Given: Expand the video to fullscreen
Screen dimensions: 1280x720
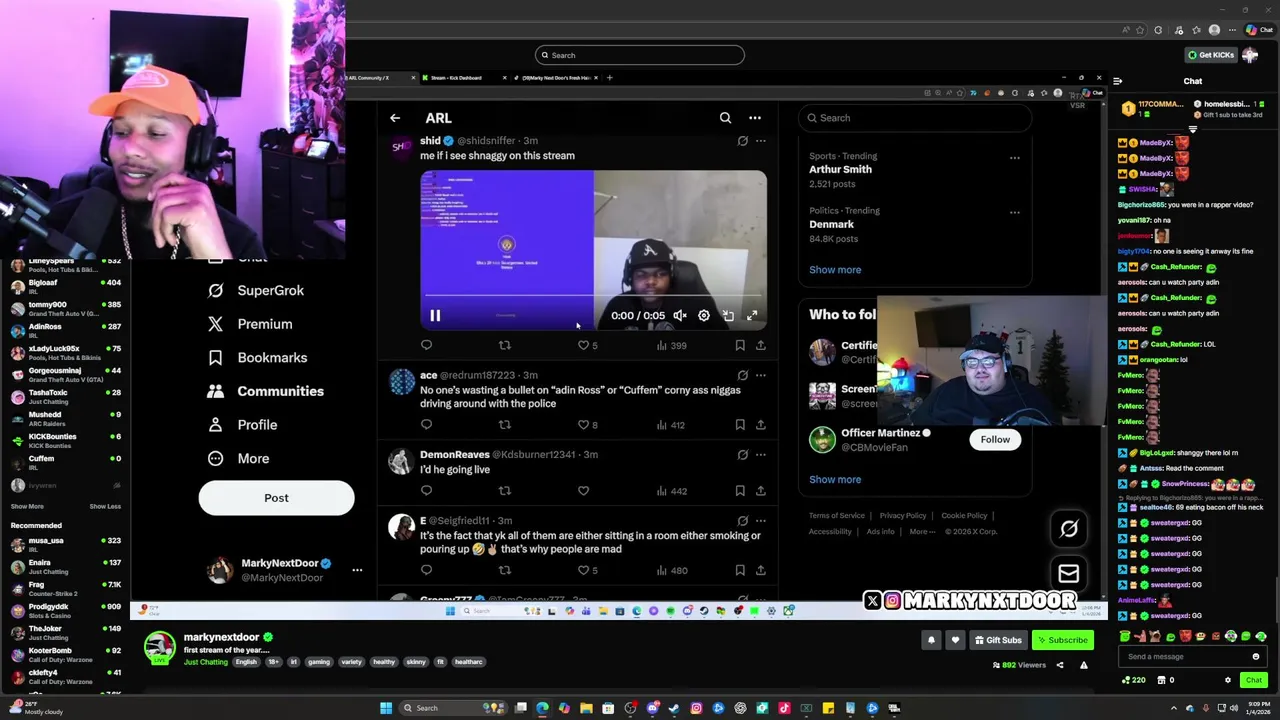Looking at the screenshot, I should tap(752, 316).
